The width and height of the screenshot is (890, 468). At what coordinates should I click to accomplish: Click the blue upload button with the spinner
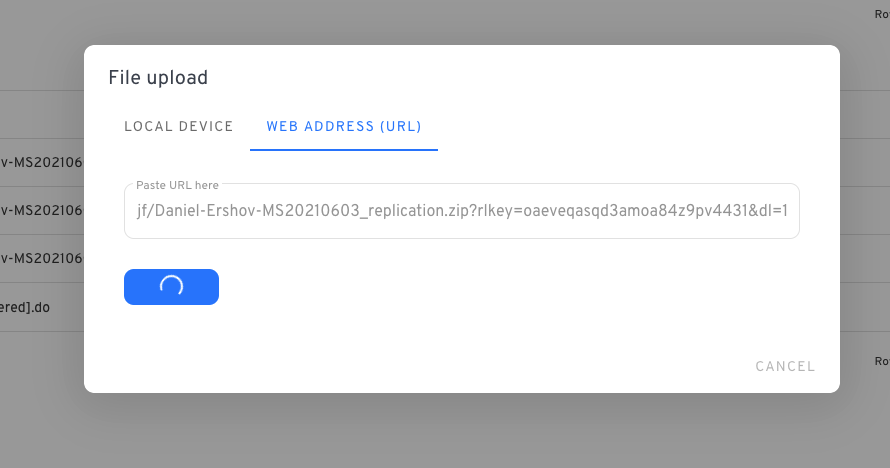(171, 287)
